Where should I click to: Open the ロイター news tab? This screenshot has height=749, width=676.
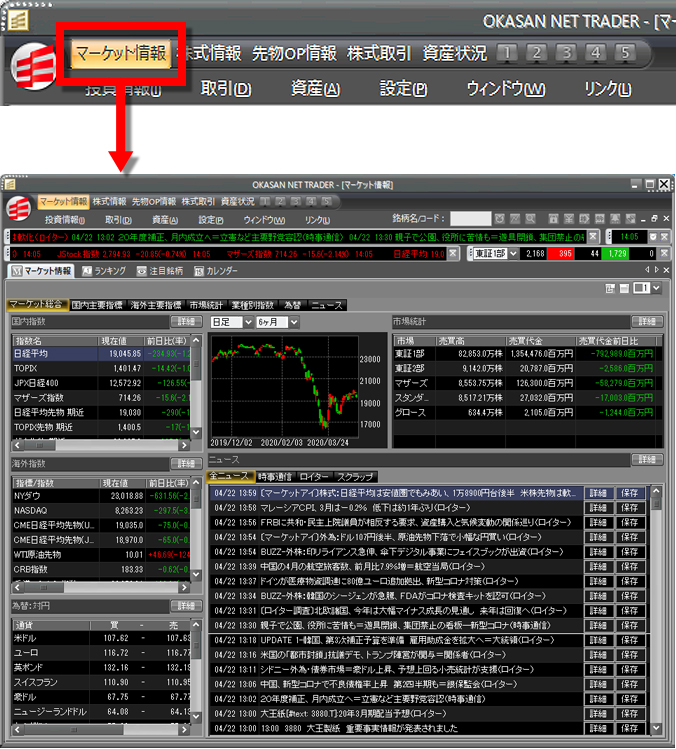313,477
